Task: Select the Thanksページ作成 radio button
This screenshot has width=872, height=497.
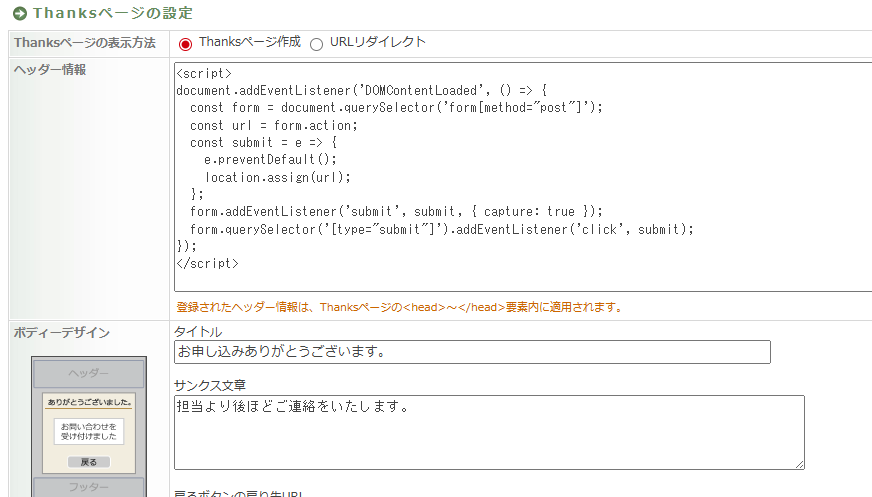Action: pyautogui.click(x=185, y=44)
